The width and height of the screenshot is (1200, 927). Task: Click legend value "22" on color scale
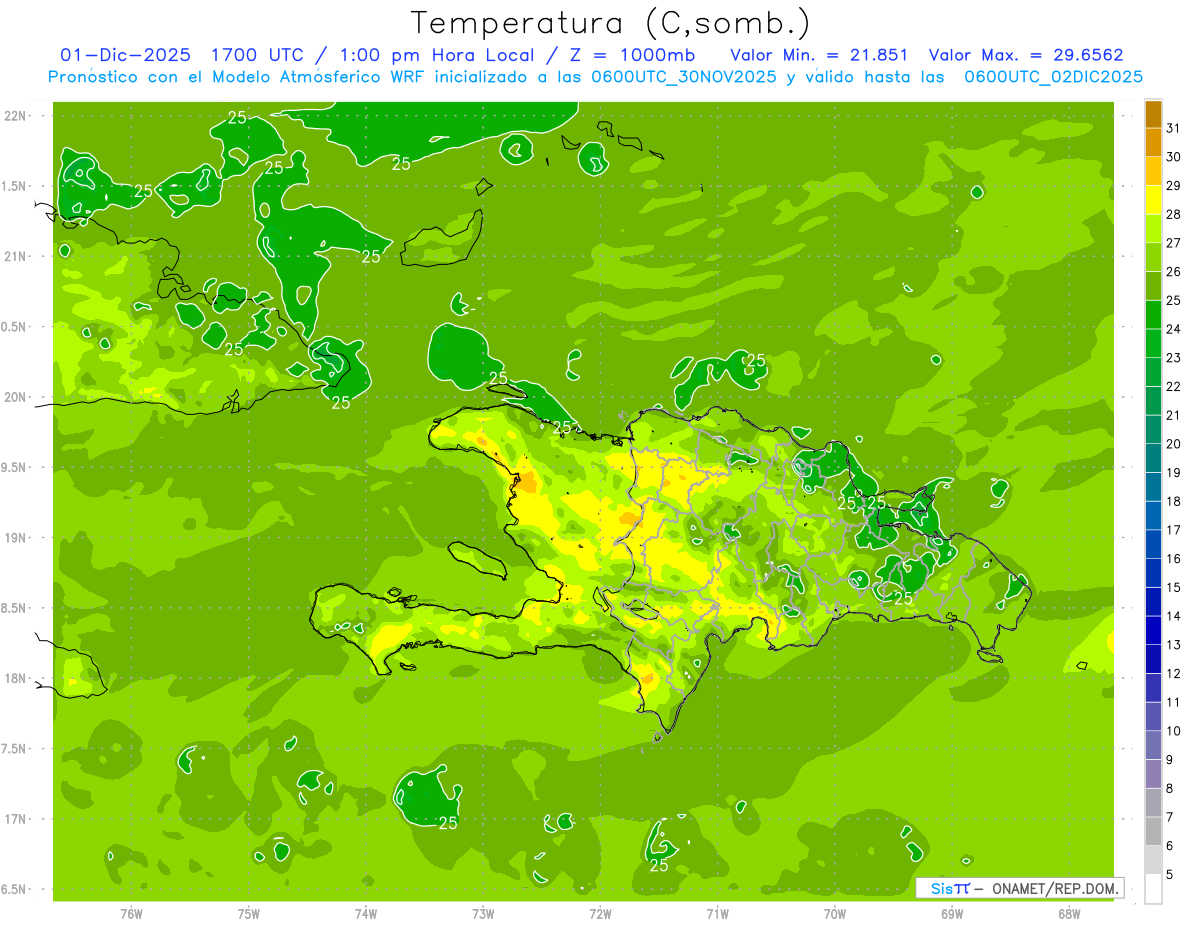1174,386
